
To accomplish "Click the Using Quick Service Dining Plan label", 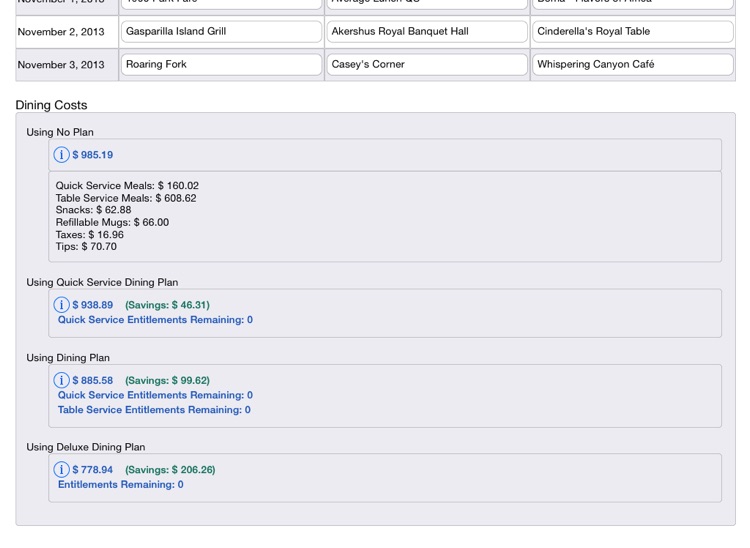I will tap(102, 283).
